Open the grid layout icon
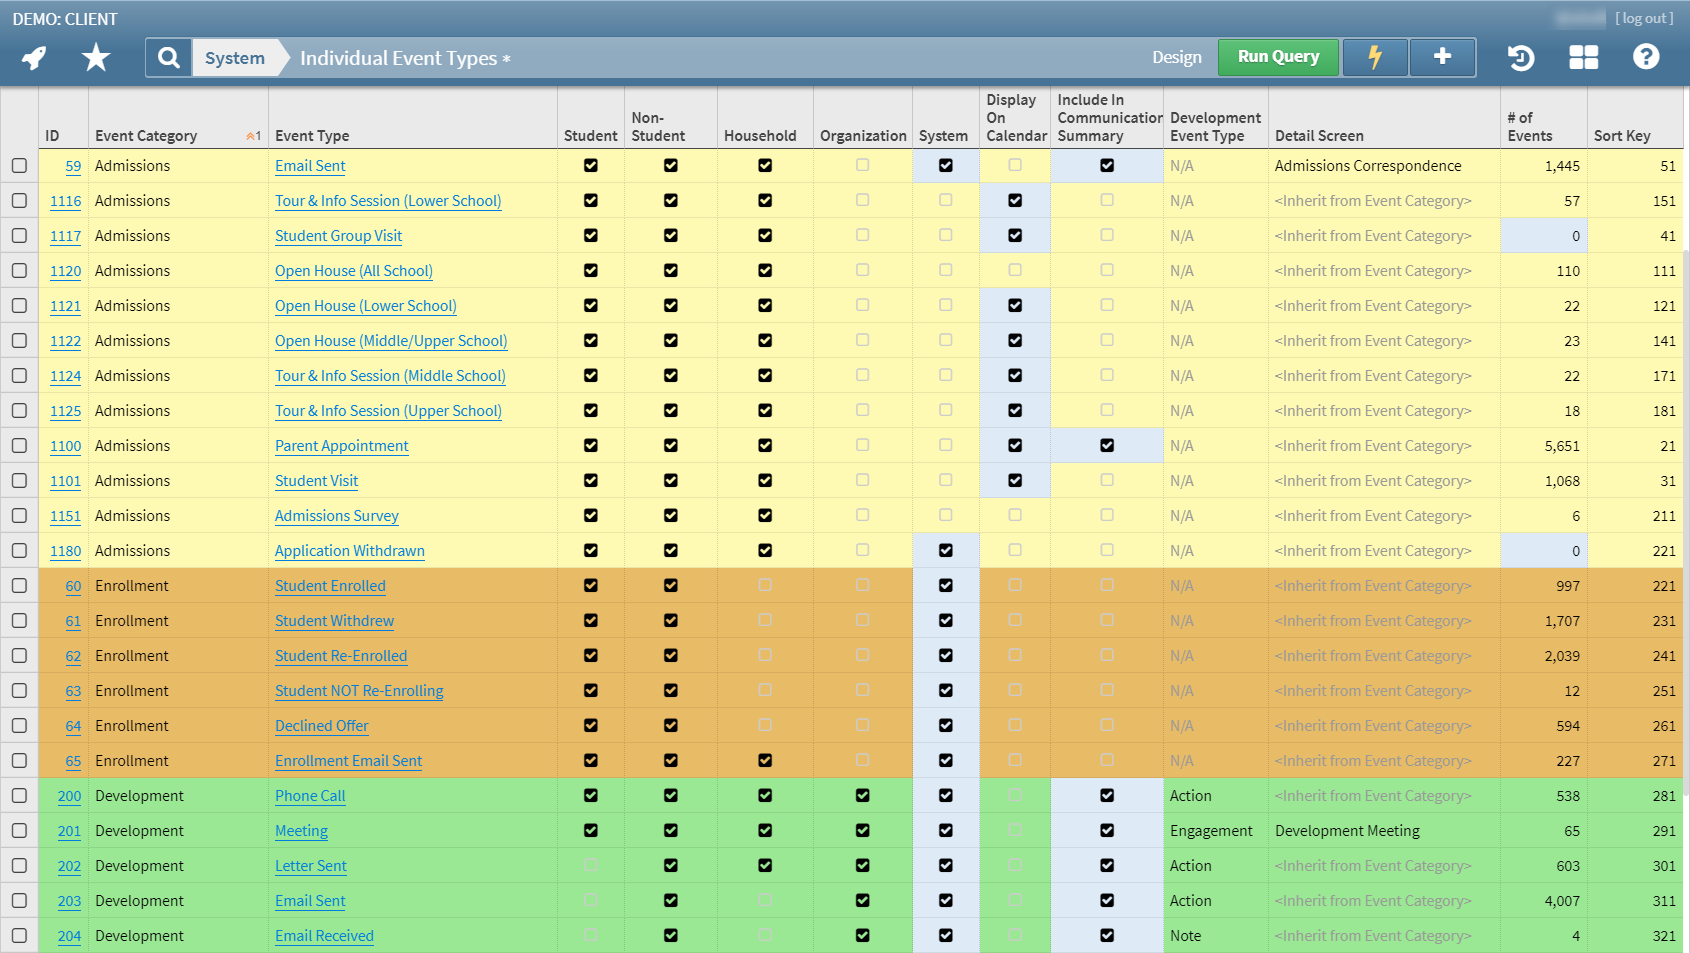 point(1583,58)
